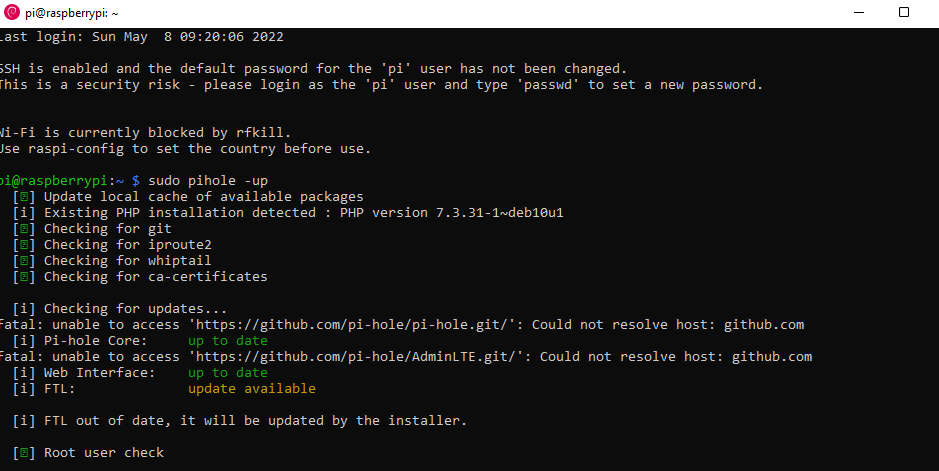Screen dimensions: 939x471
Task: Click the orange 'update available' FTL status
Action: 252,389
